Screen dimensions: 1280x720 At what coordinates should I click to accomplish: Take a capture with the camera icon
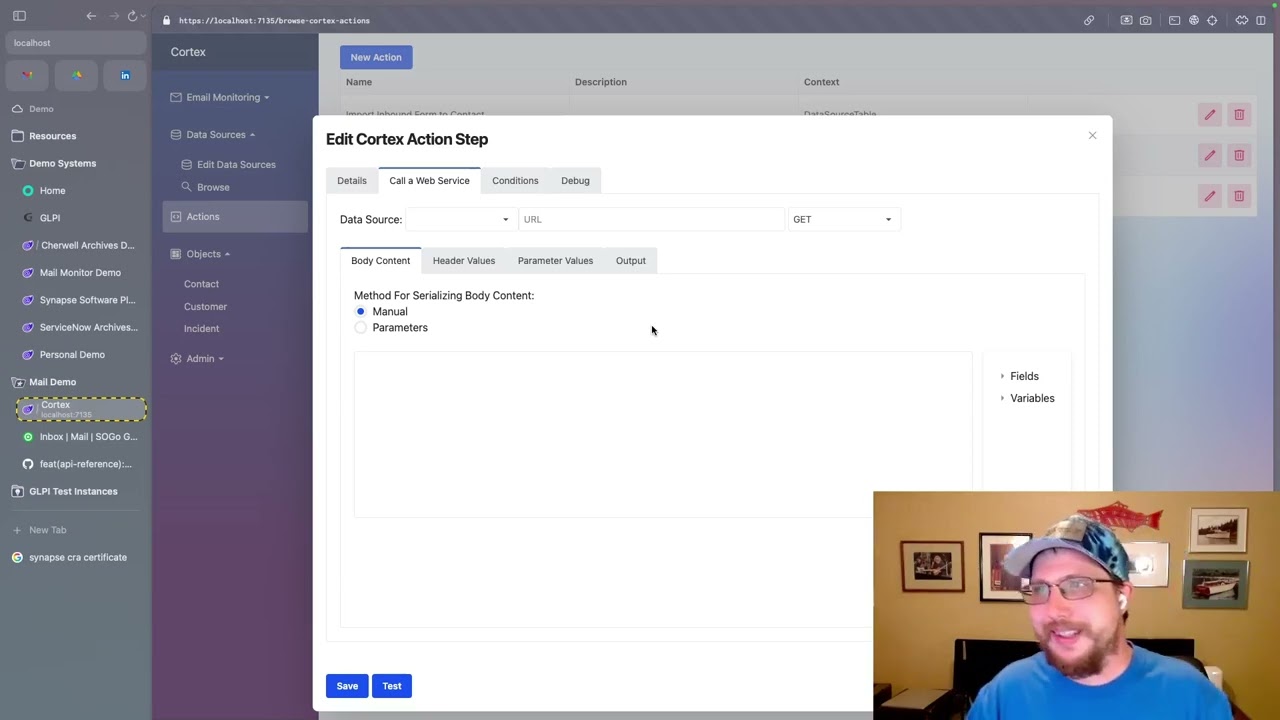[x=1146, y=20]
